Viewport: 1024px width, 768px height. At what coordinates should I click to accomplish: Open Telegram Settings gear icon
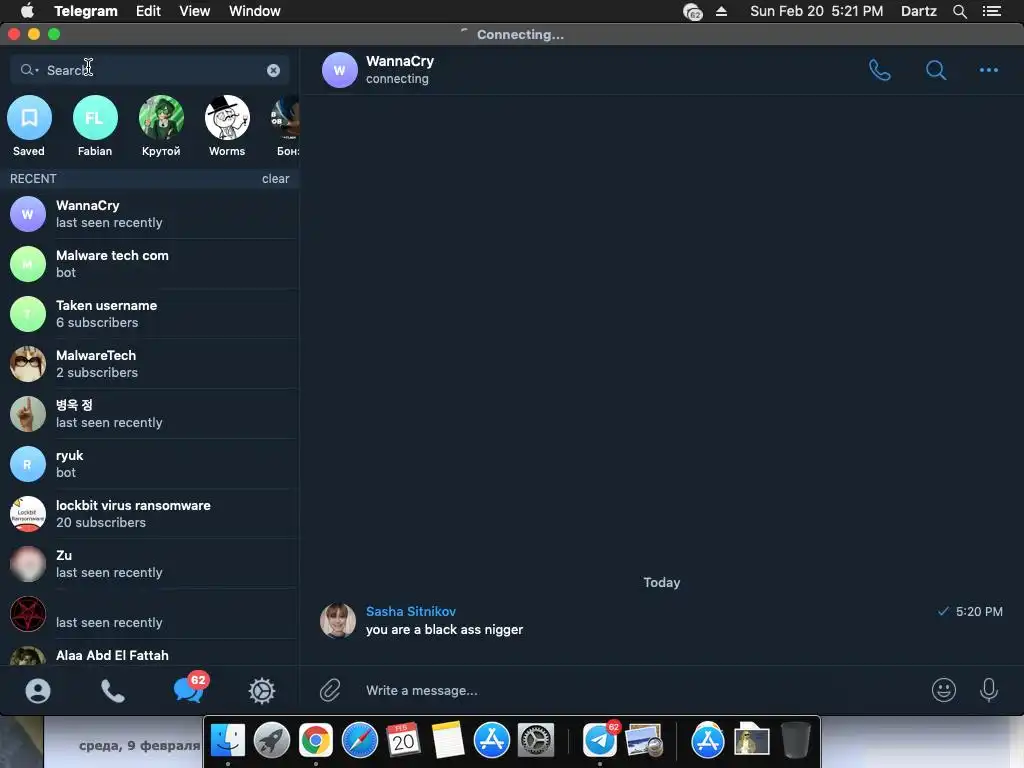tap(262, 691)
